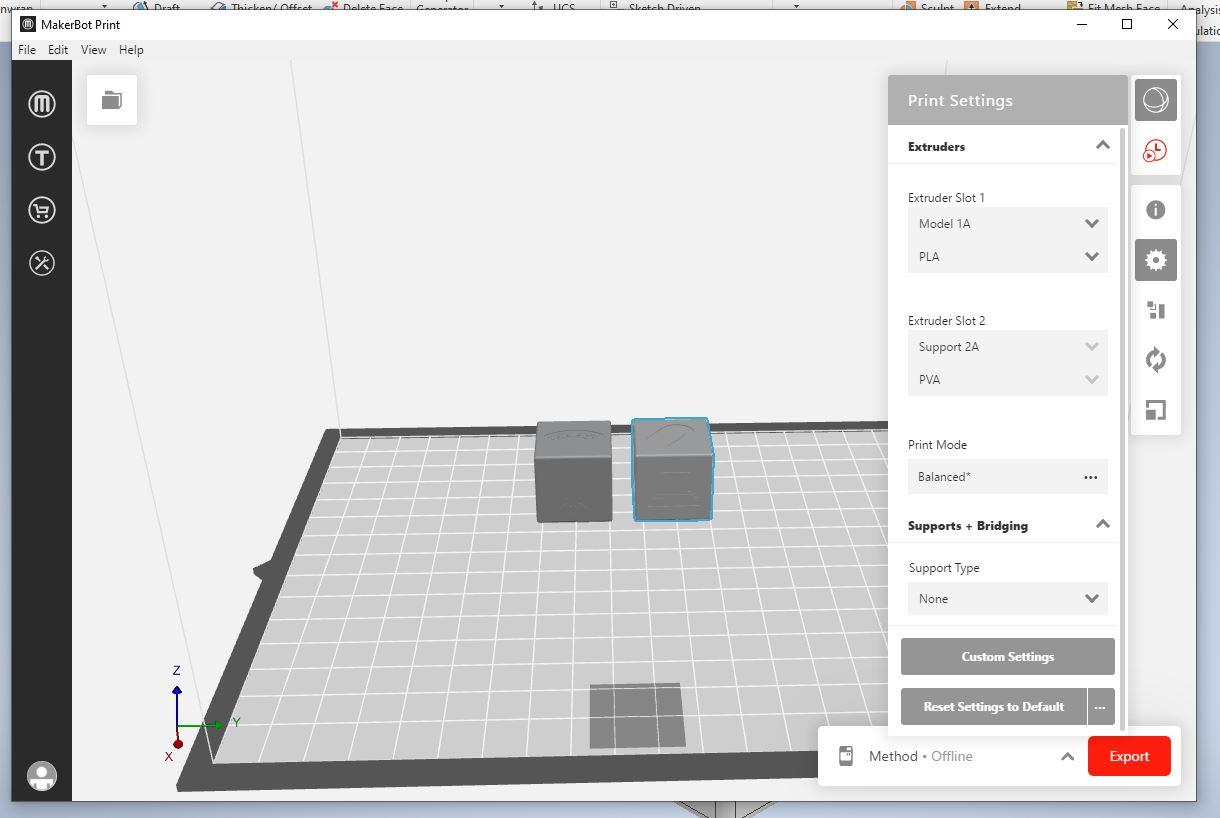Screen dimensions: 1220x818
Task: Click the Extruder Slot 2 label
Action: pos(946,321)
